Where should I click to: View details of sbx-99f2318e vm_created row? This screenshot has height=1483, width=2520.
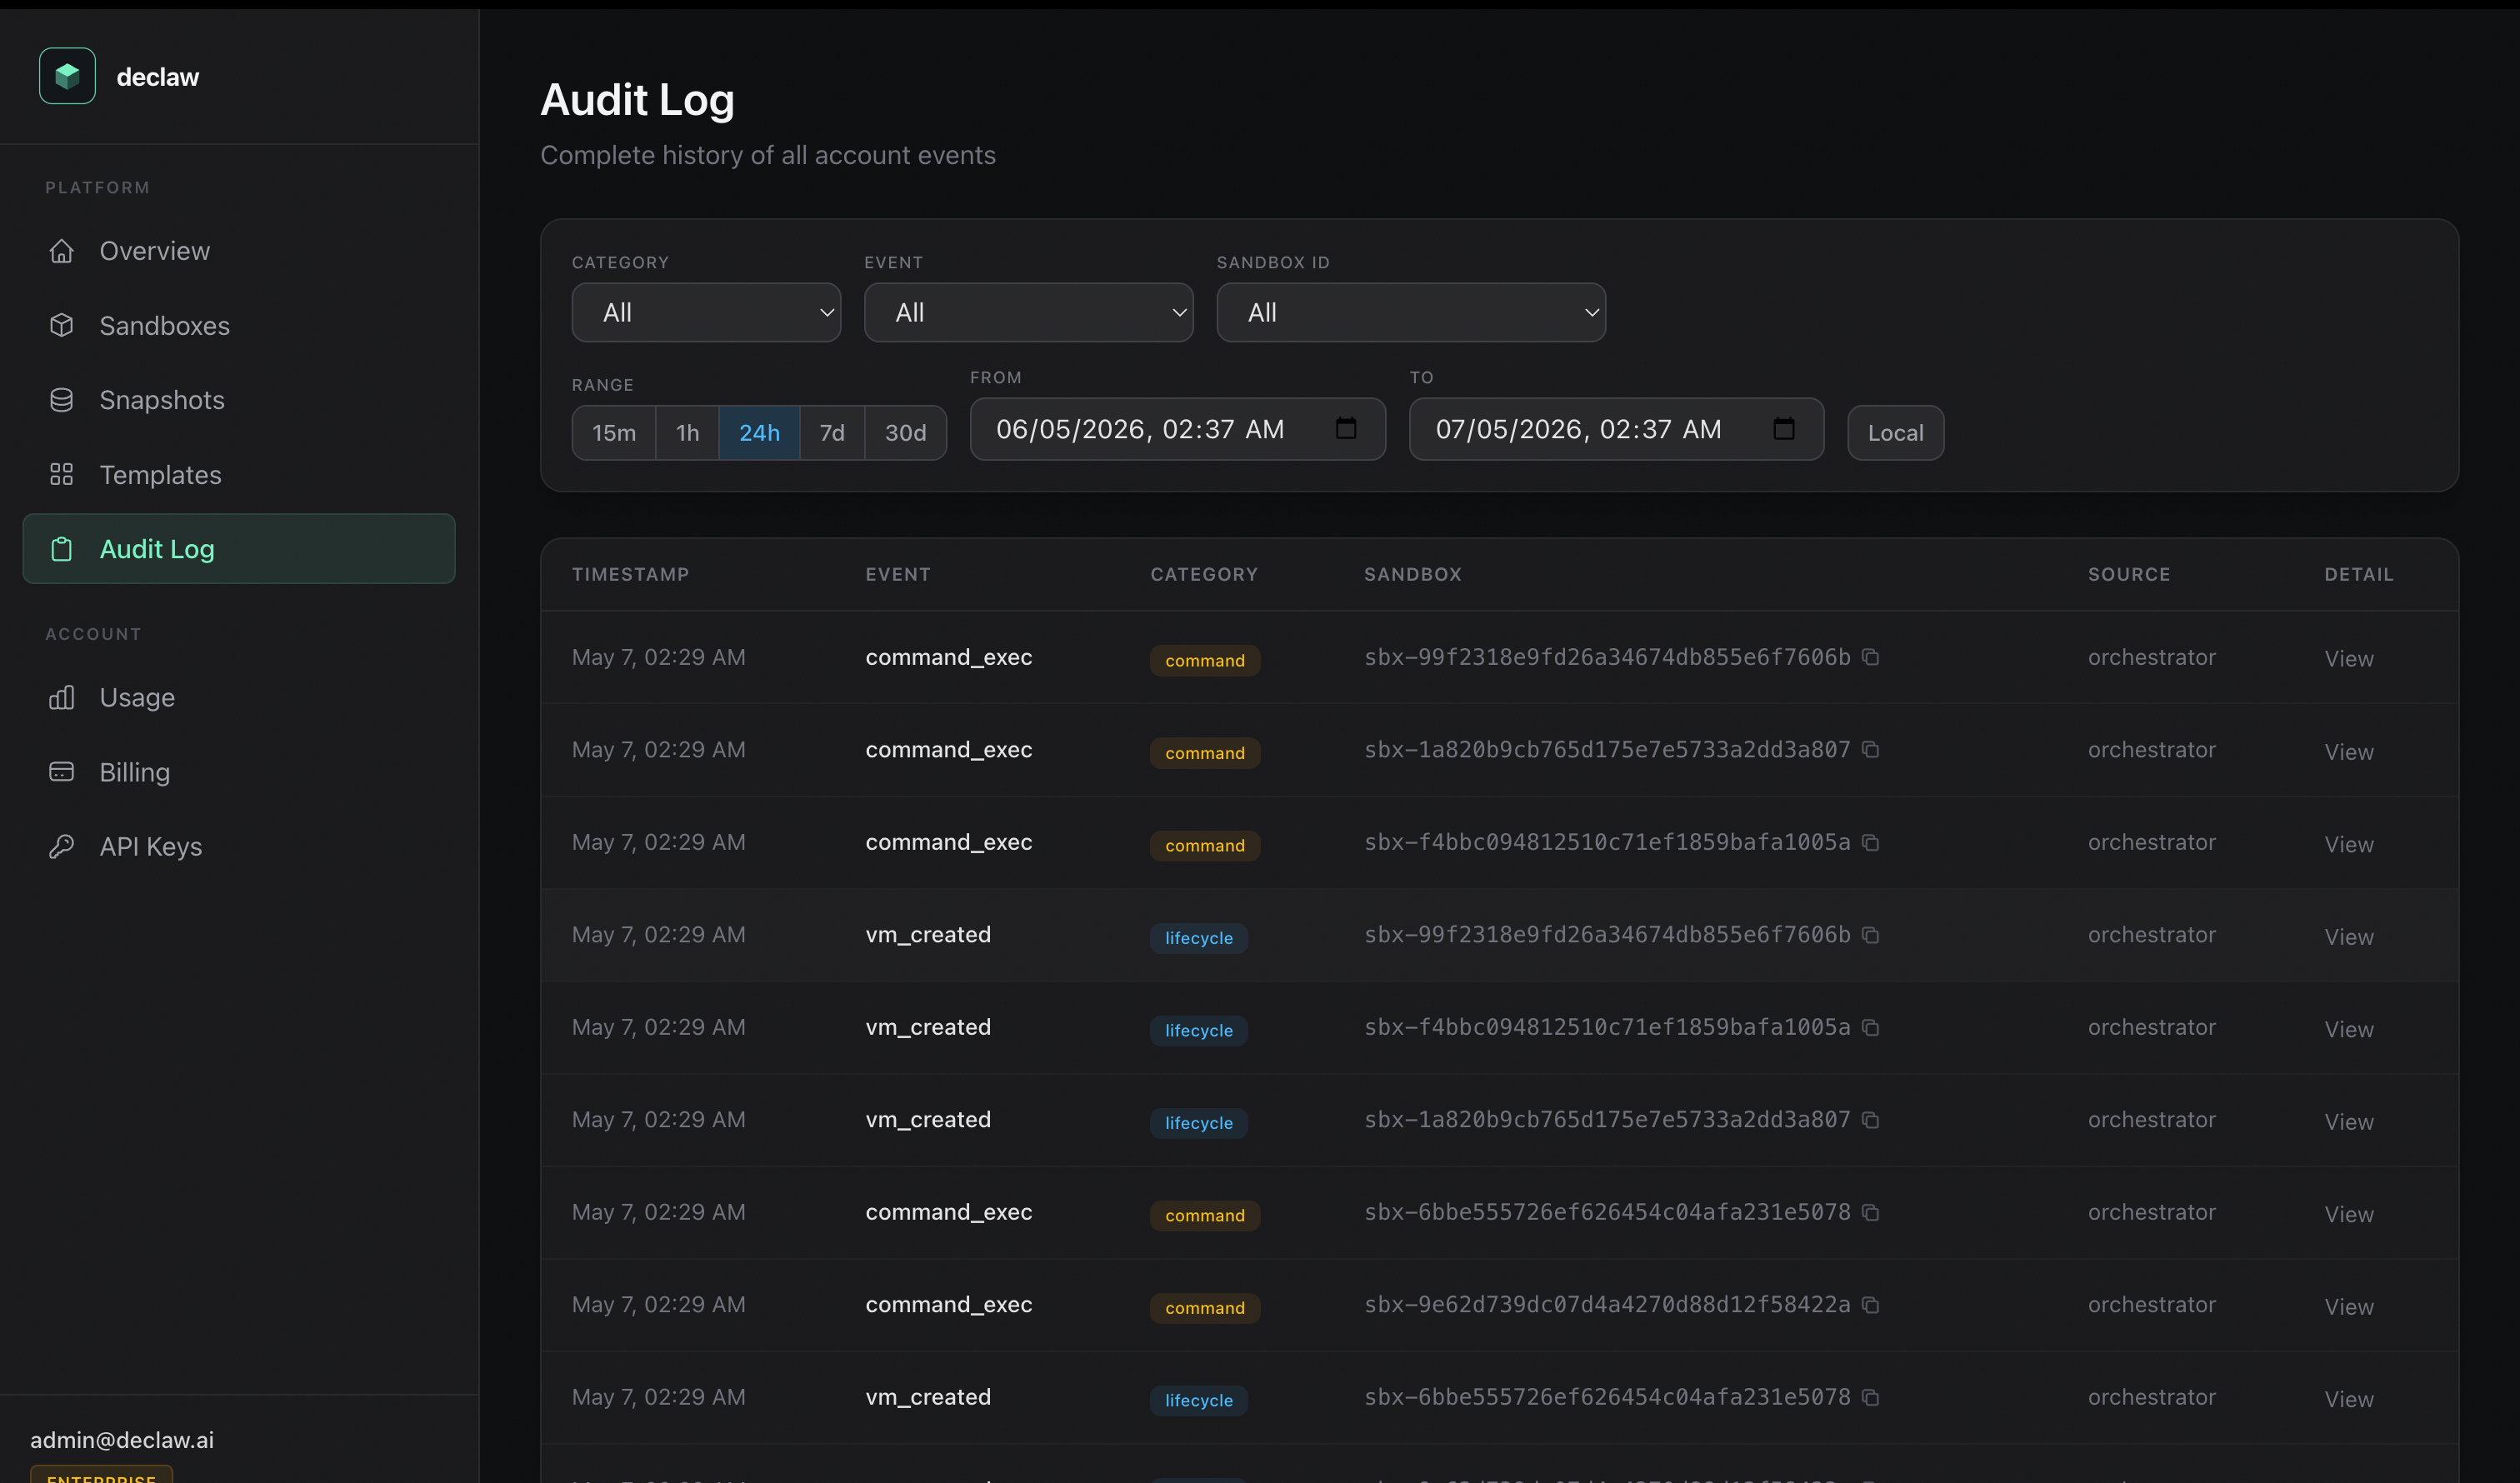(2348, 937)
